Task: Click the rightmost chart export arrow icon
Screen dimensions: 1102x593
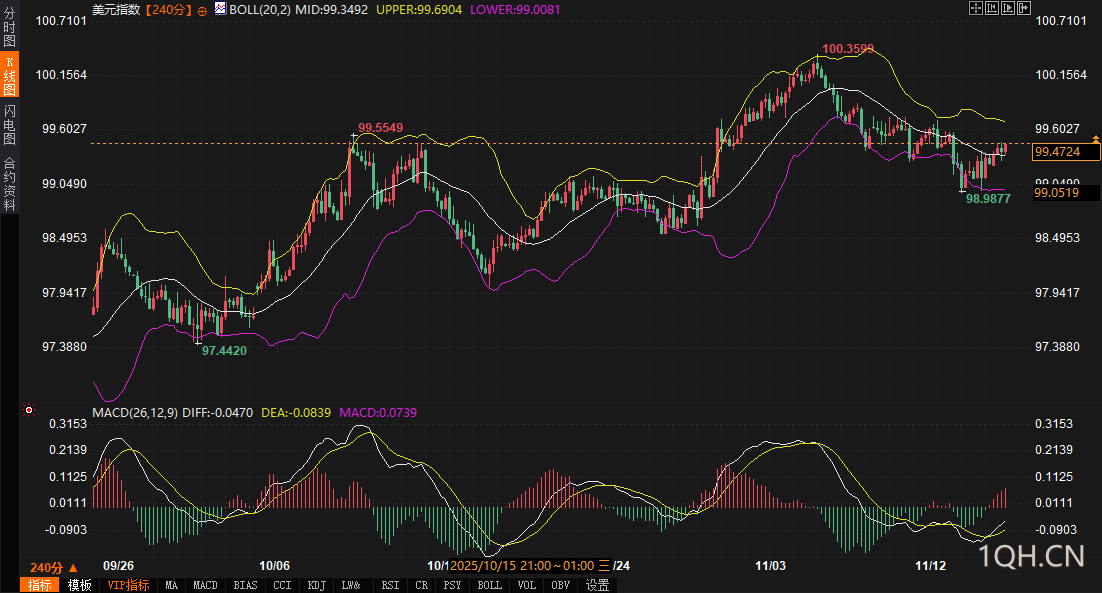Action: [x=1023, y=8]
